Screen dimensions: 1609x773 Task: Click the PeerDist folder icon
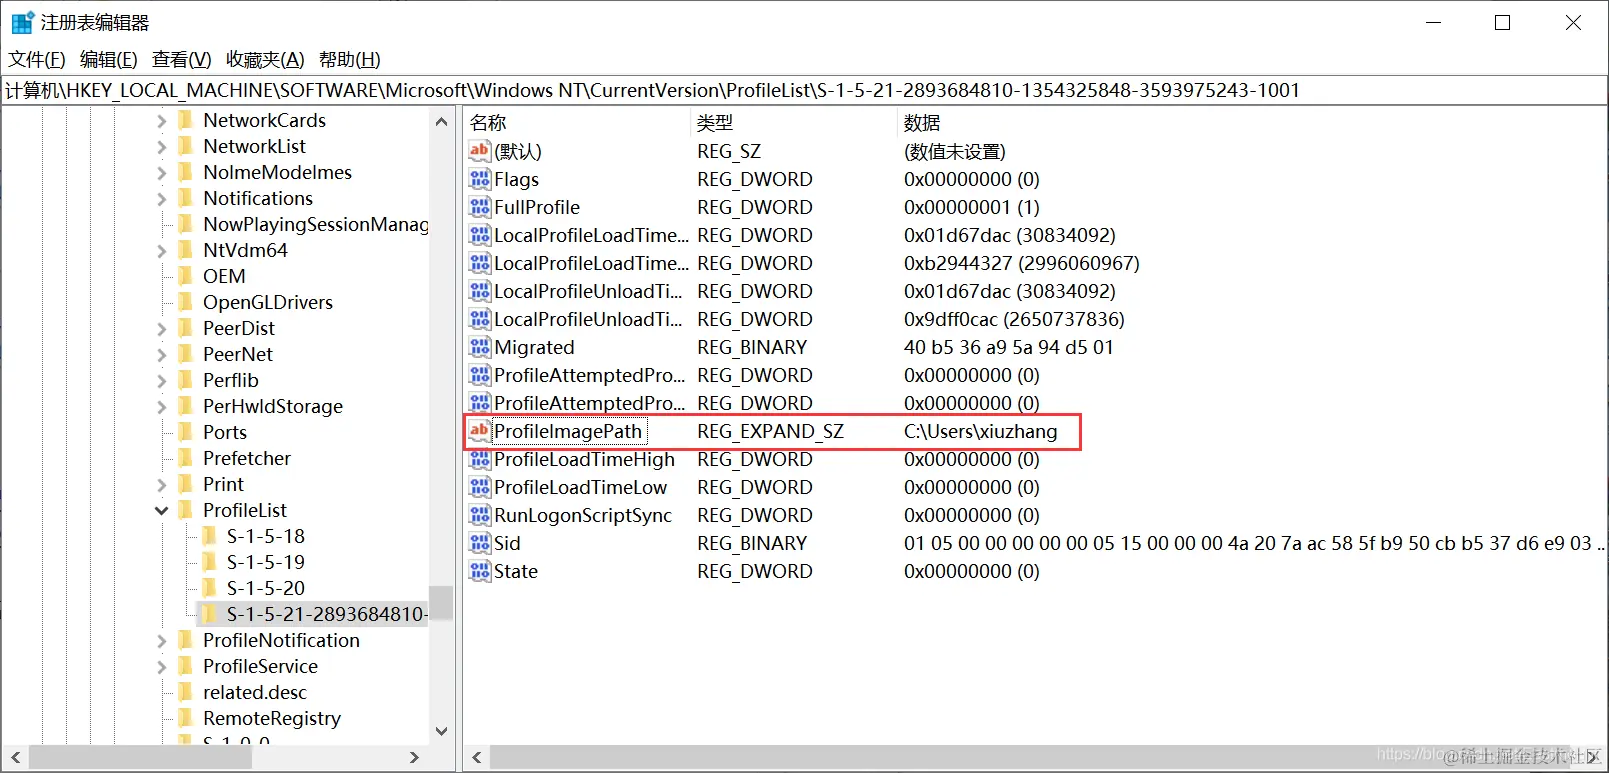[x=185, y=328]
